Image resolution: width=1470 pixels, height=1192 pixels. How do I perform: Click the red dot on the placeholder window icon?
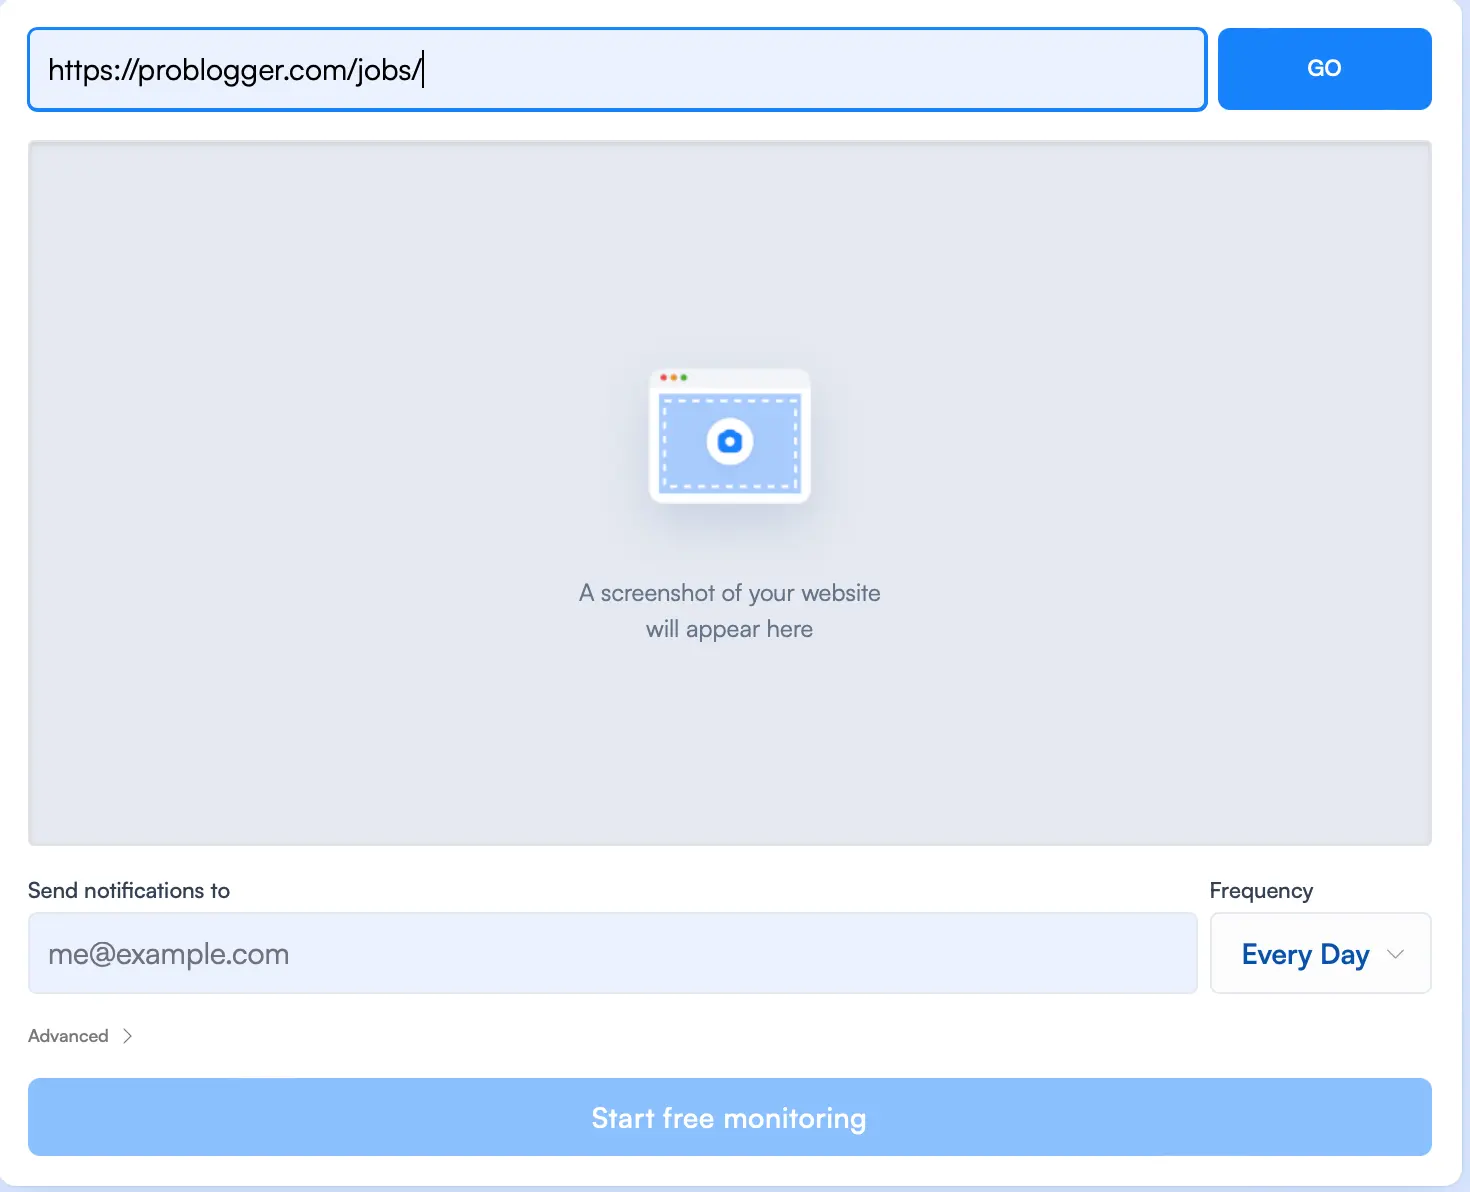point(664,377)
